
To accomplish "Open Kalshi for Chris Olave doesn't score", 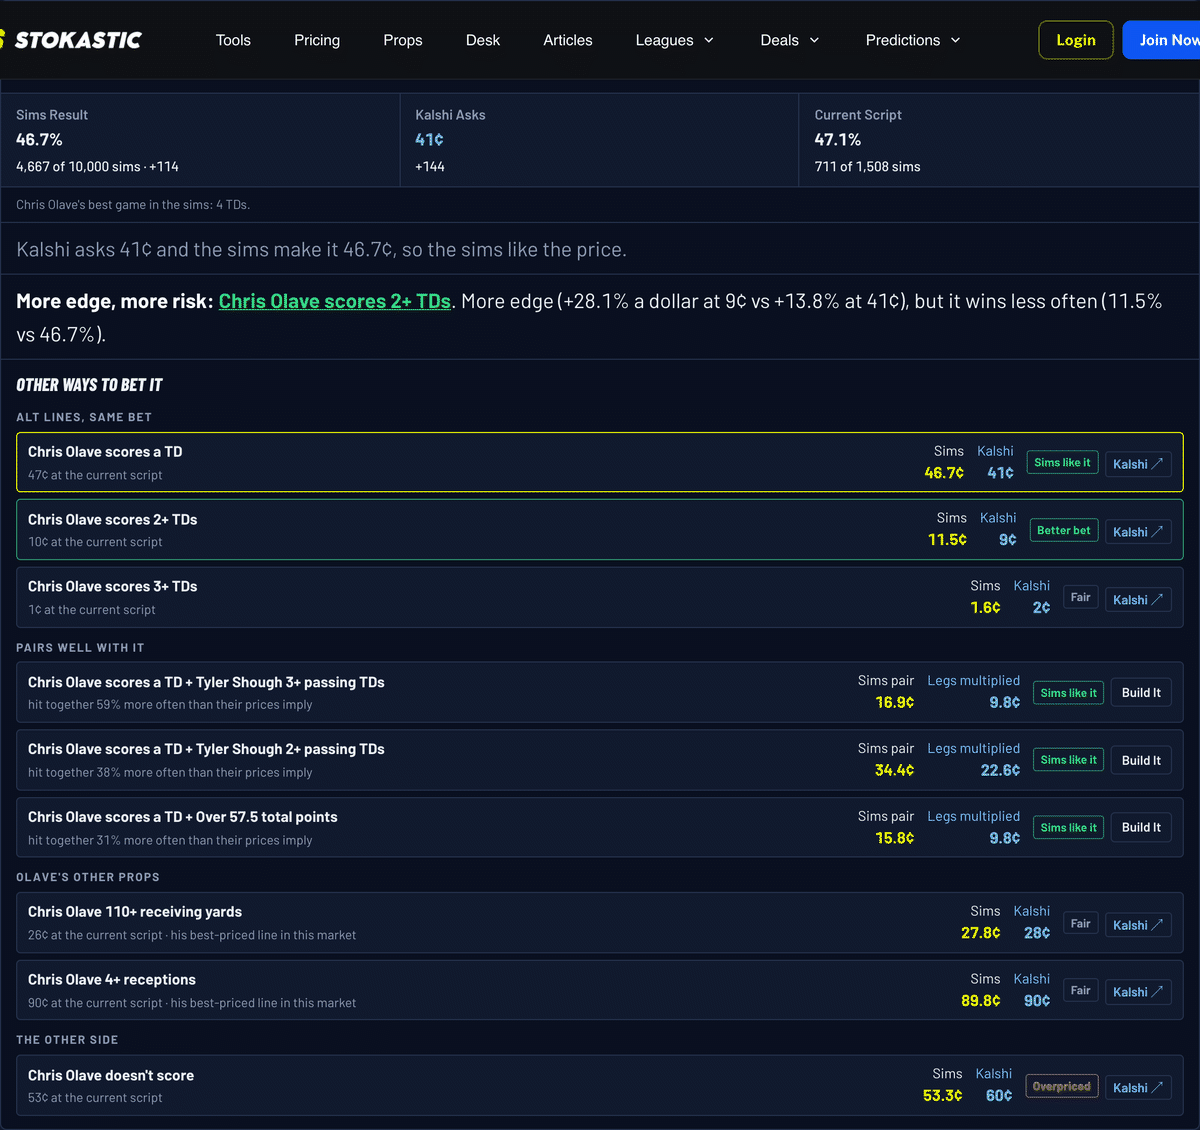I will pyautogui.click(x=1138, y=1088).
